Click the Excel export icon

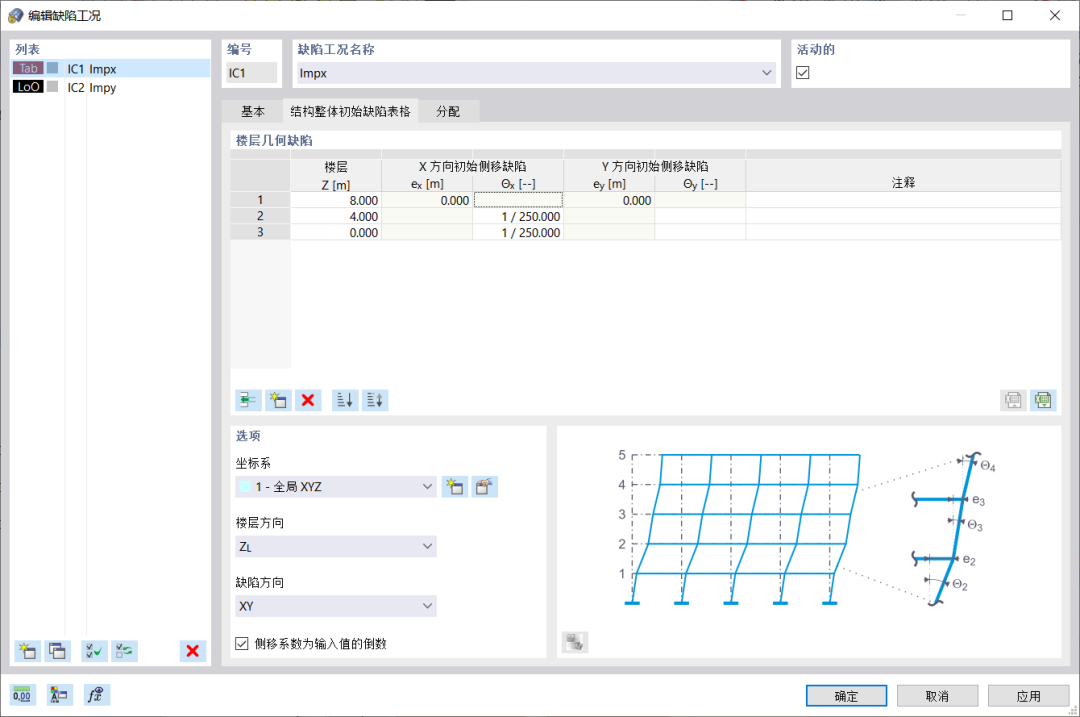coord(1043,400)
